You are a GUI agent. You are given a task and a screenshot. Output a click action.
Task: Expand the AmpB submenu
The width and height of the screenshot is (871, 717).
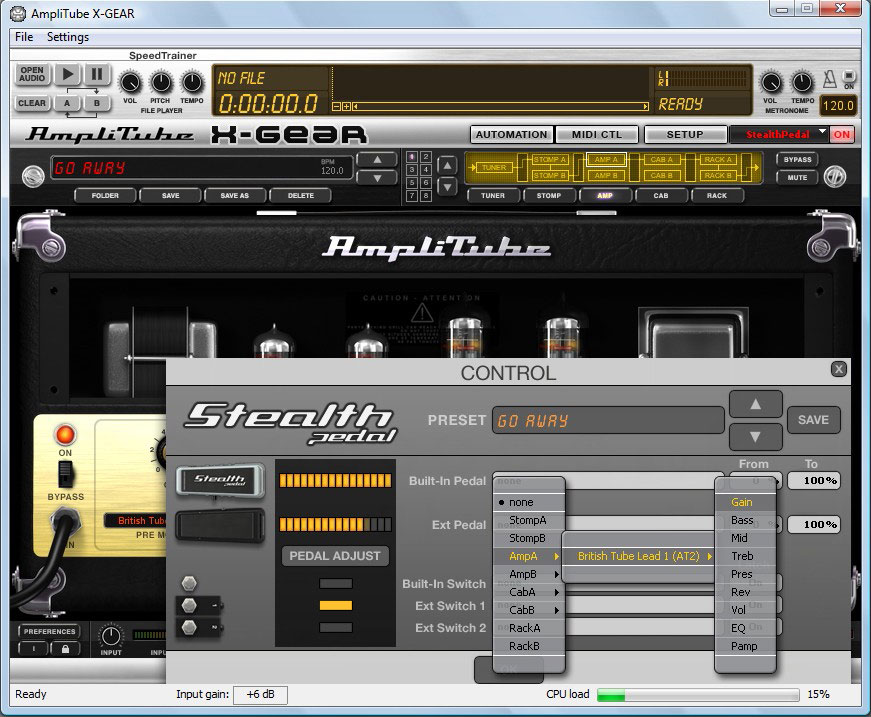529,574
